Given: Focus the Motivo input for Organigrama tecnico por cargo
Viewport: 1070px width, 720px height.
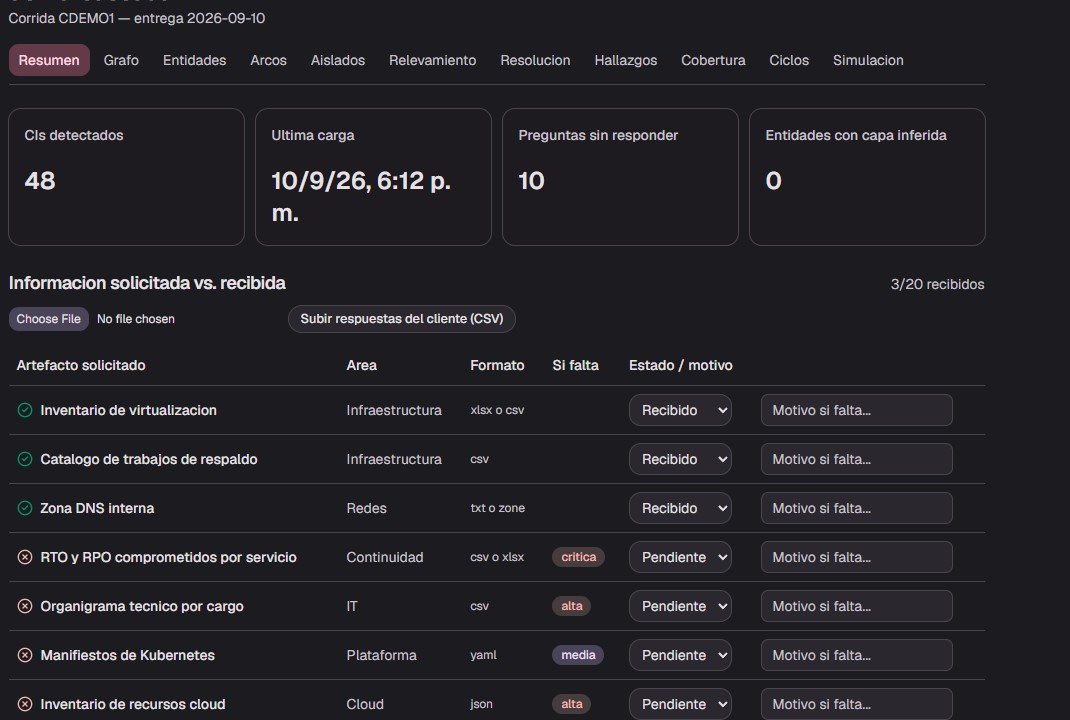Looking at the screenshot, I should point(856,607).
